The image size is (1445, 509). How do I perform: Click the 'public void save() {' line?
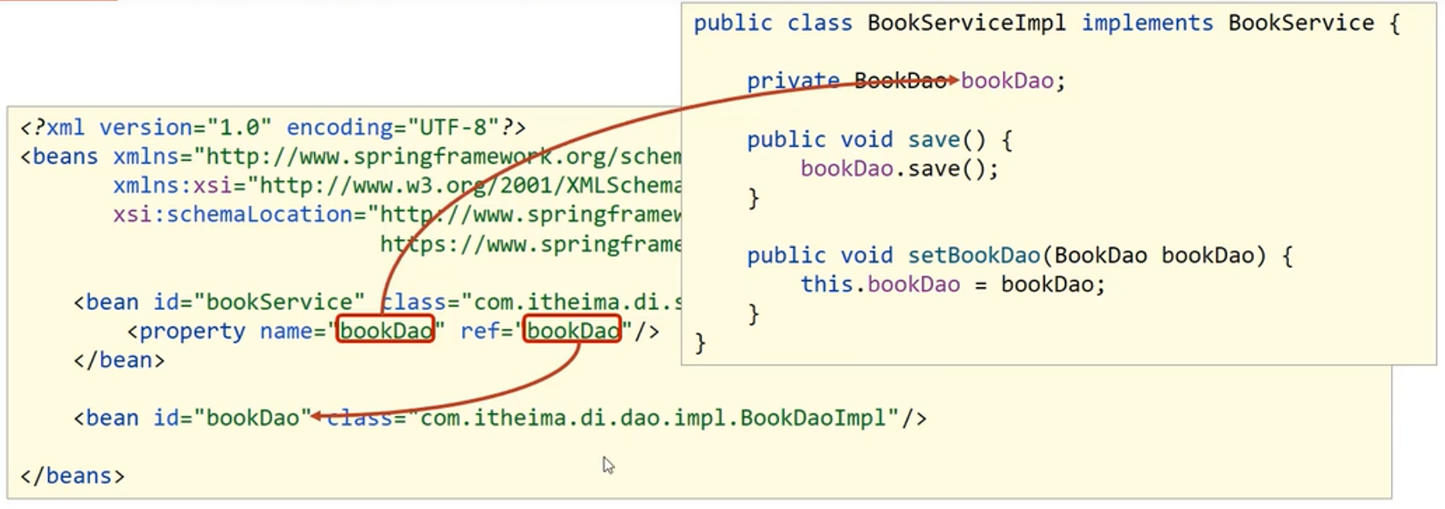pos(881,139)
